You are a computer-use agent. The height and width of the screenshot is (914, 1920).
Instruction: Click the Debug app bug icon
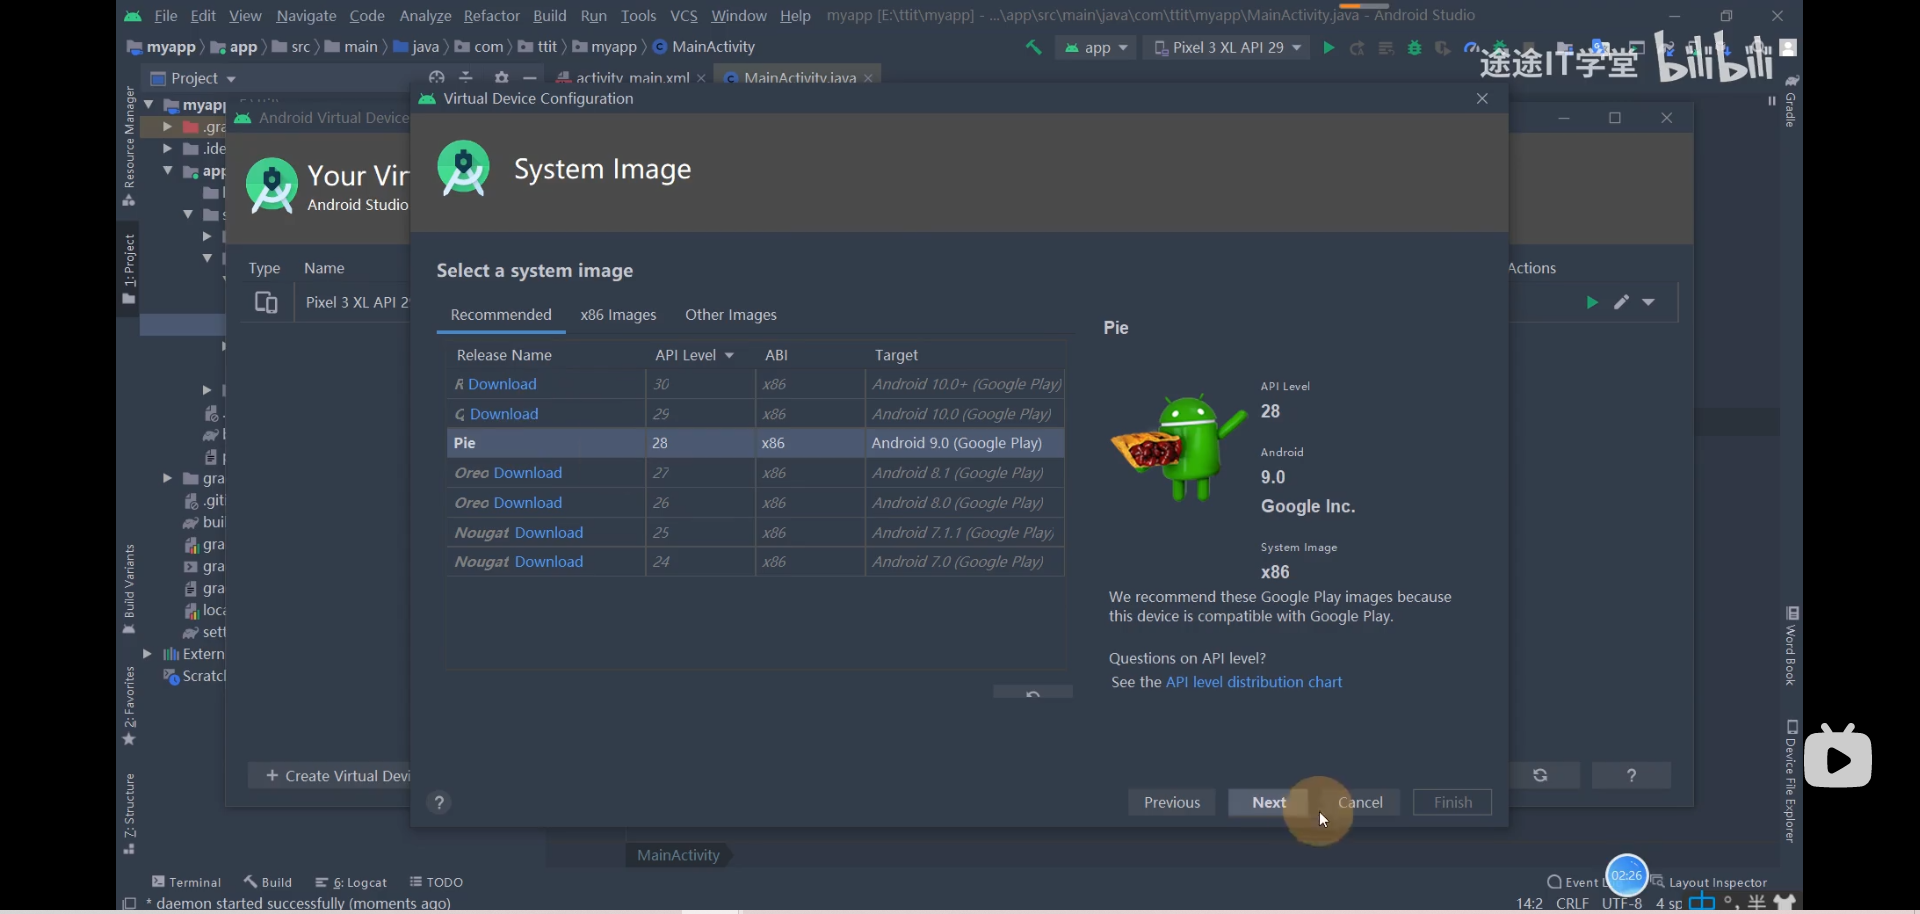pyautogui.click(x=1414, y=47)
